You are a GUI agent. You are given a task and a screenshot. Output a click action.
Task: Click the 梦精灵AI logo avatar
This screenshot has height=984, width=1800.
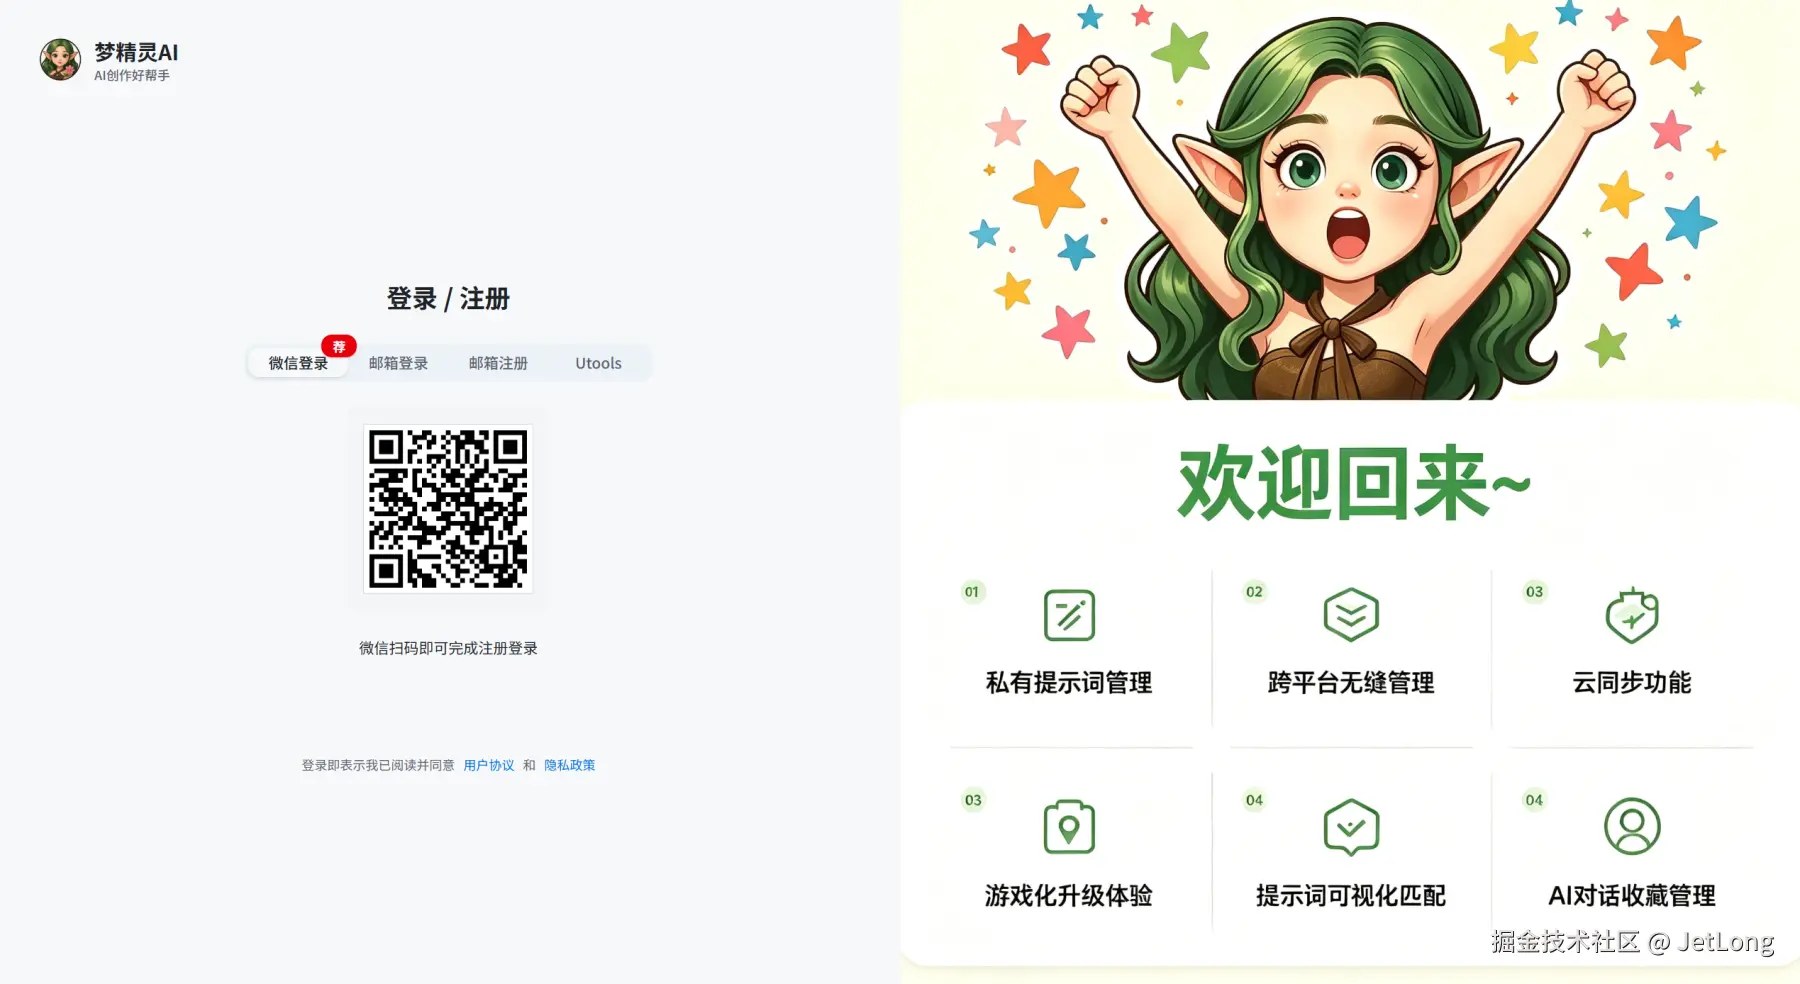(60, 60)
